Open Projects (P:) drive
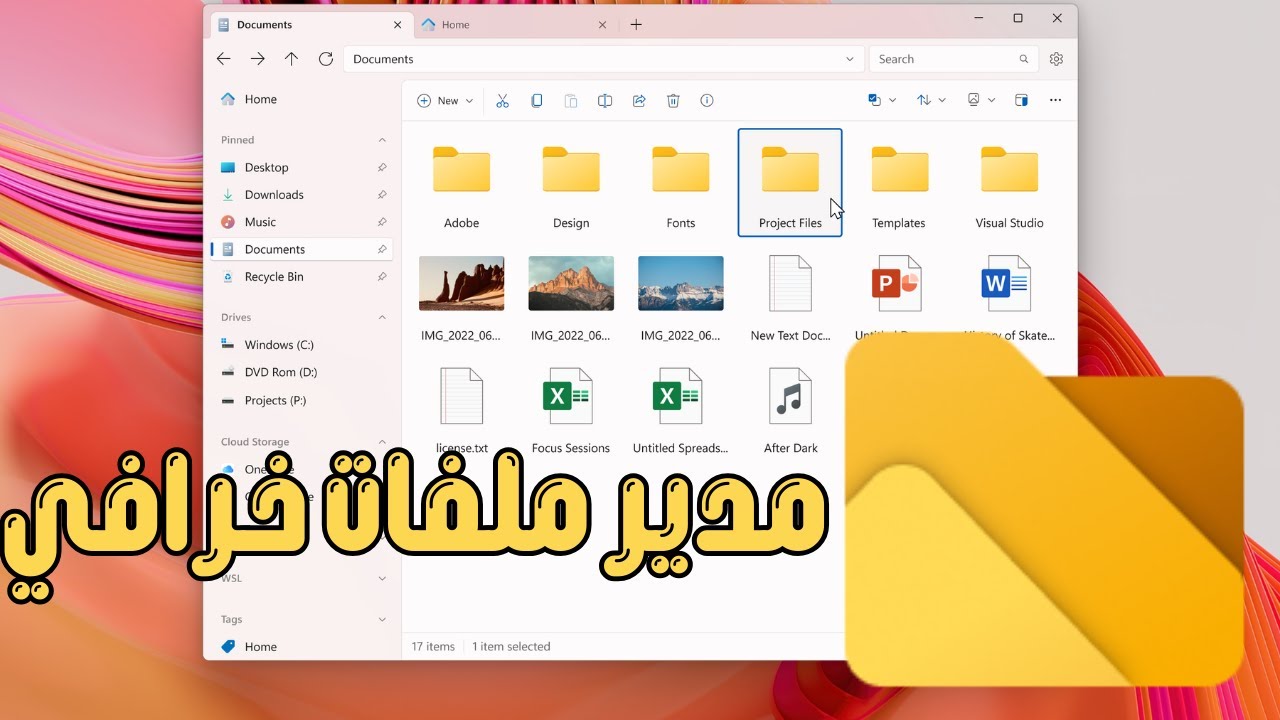The image size is (1280, 720). (x=302, y=400)
